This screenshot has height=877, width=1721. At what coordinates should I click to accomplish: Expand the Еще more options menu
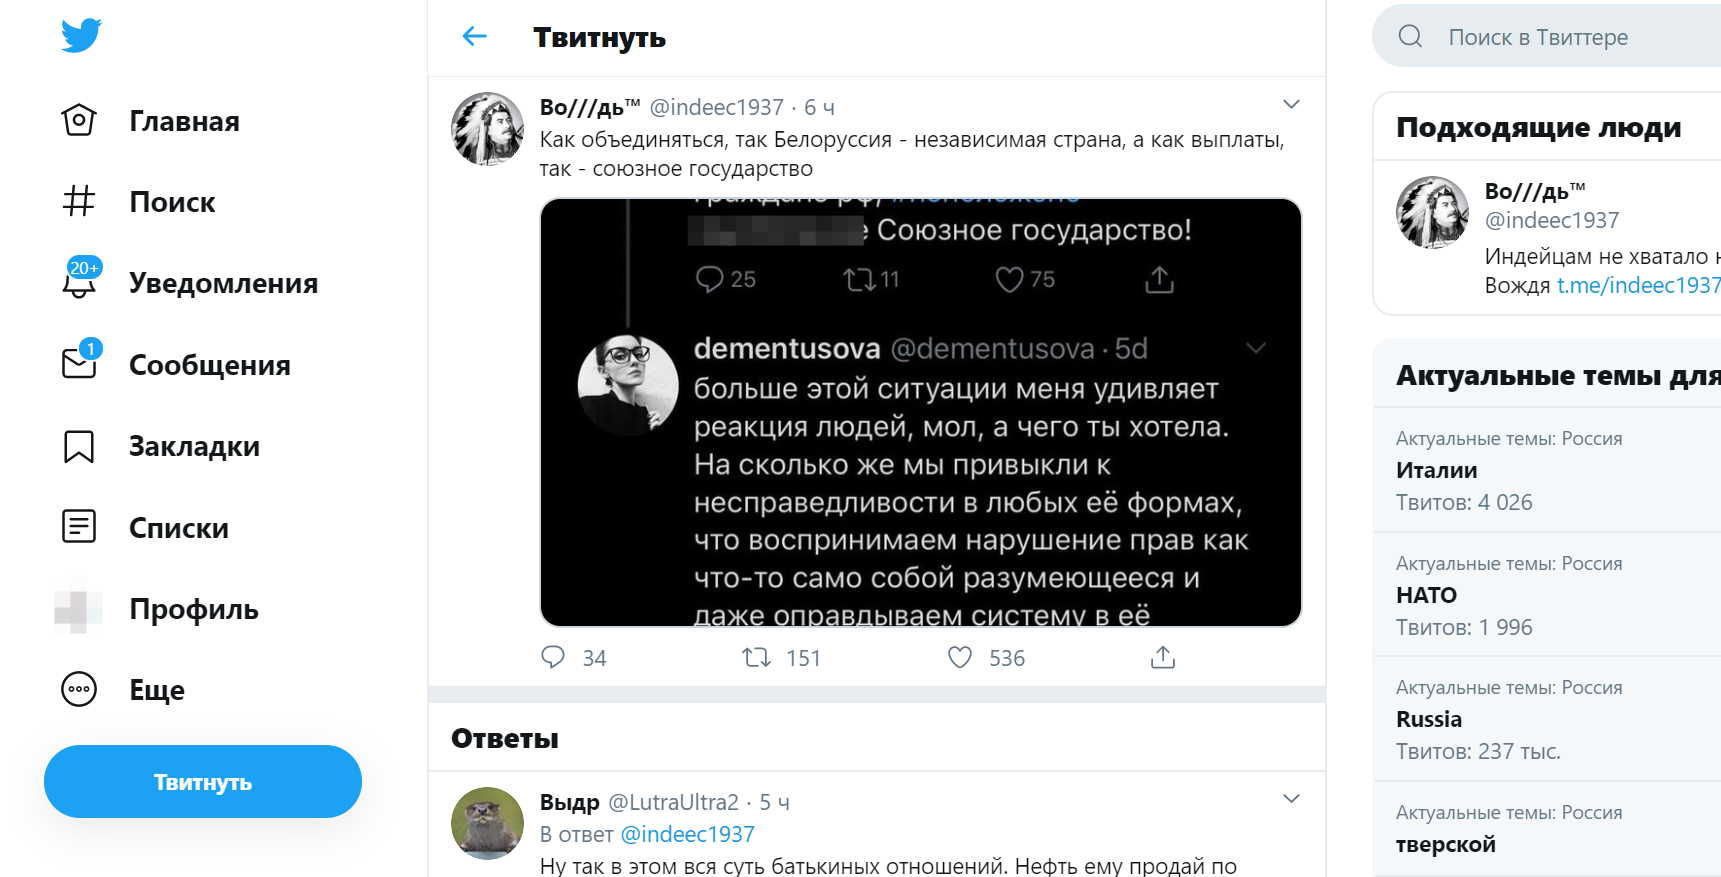(79, 690)
